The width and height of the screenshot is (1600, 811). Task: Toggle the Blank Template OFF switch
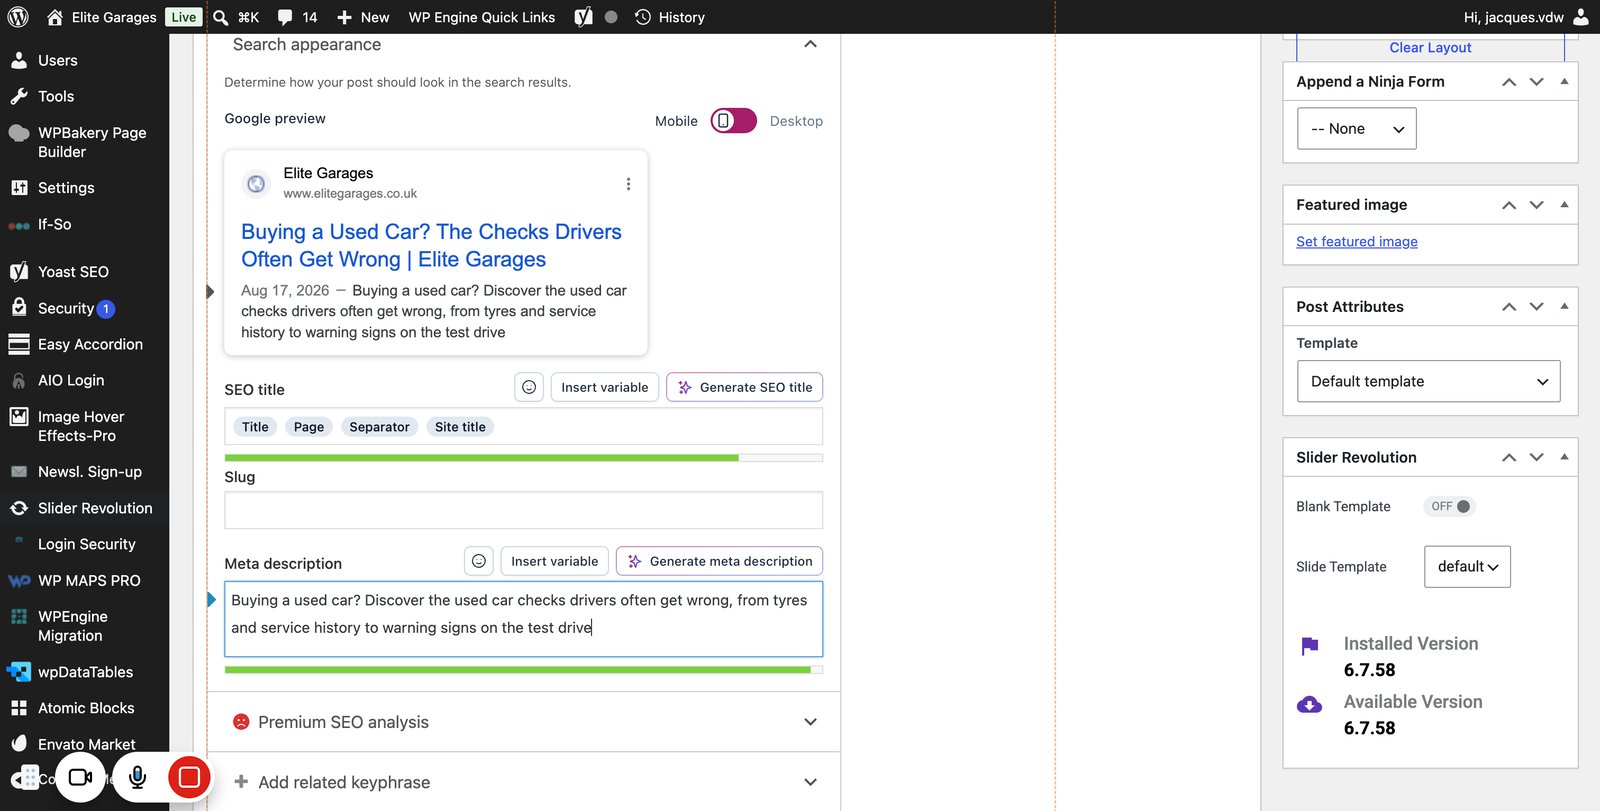1450,506
